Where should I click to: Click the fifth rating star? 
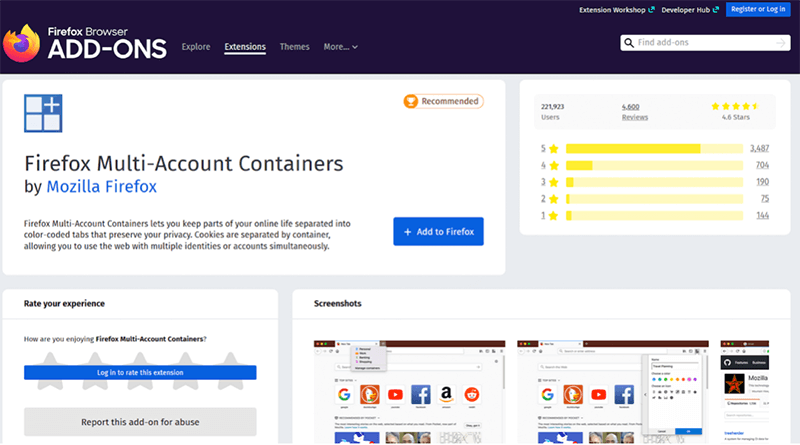[231, 371]
